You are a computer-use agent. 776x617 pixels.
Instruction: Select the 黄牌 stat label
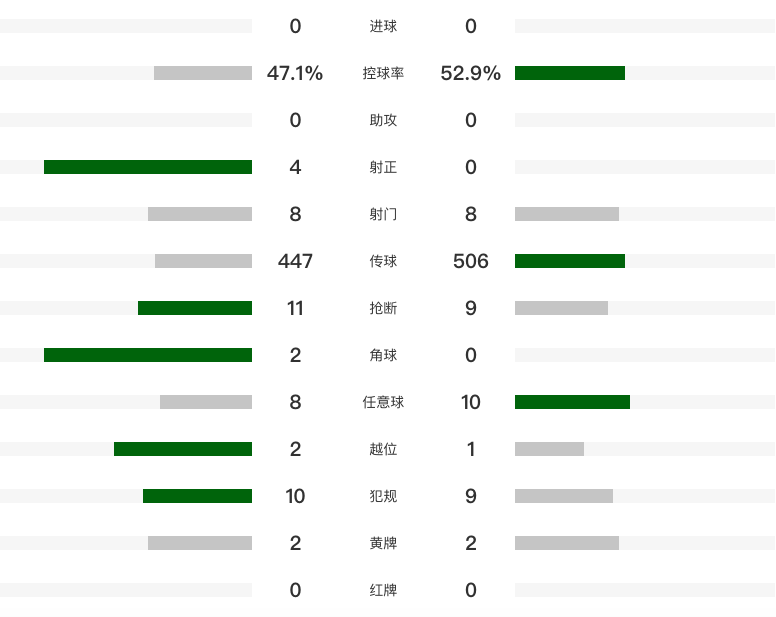click(x=383, y=543)
